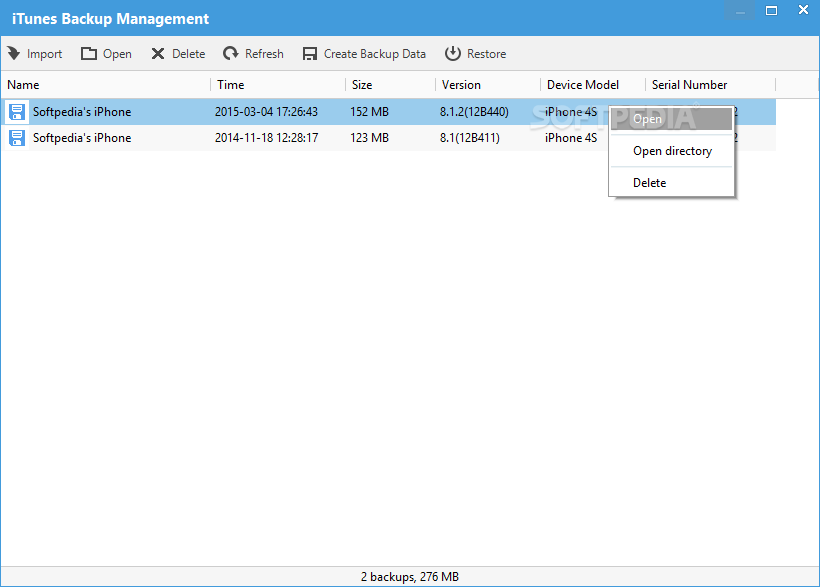Click the version 8.1.2(12B440) cell
Viewport: 820px width, 587px height.
(x=474, y=112)
